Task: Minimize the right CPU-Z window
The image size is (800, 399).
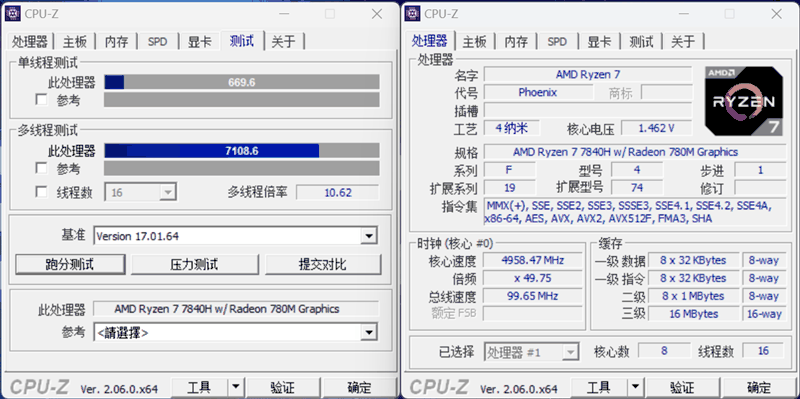Action: click(x=684, y=14)
